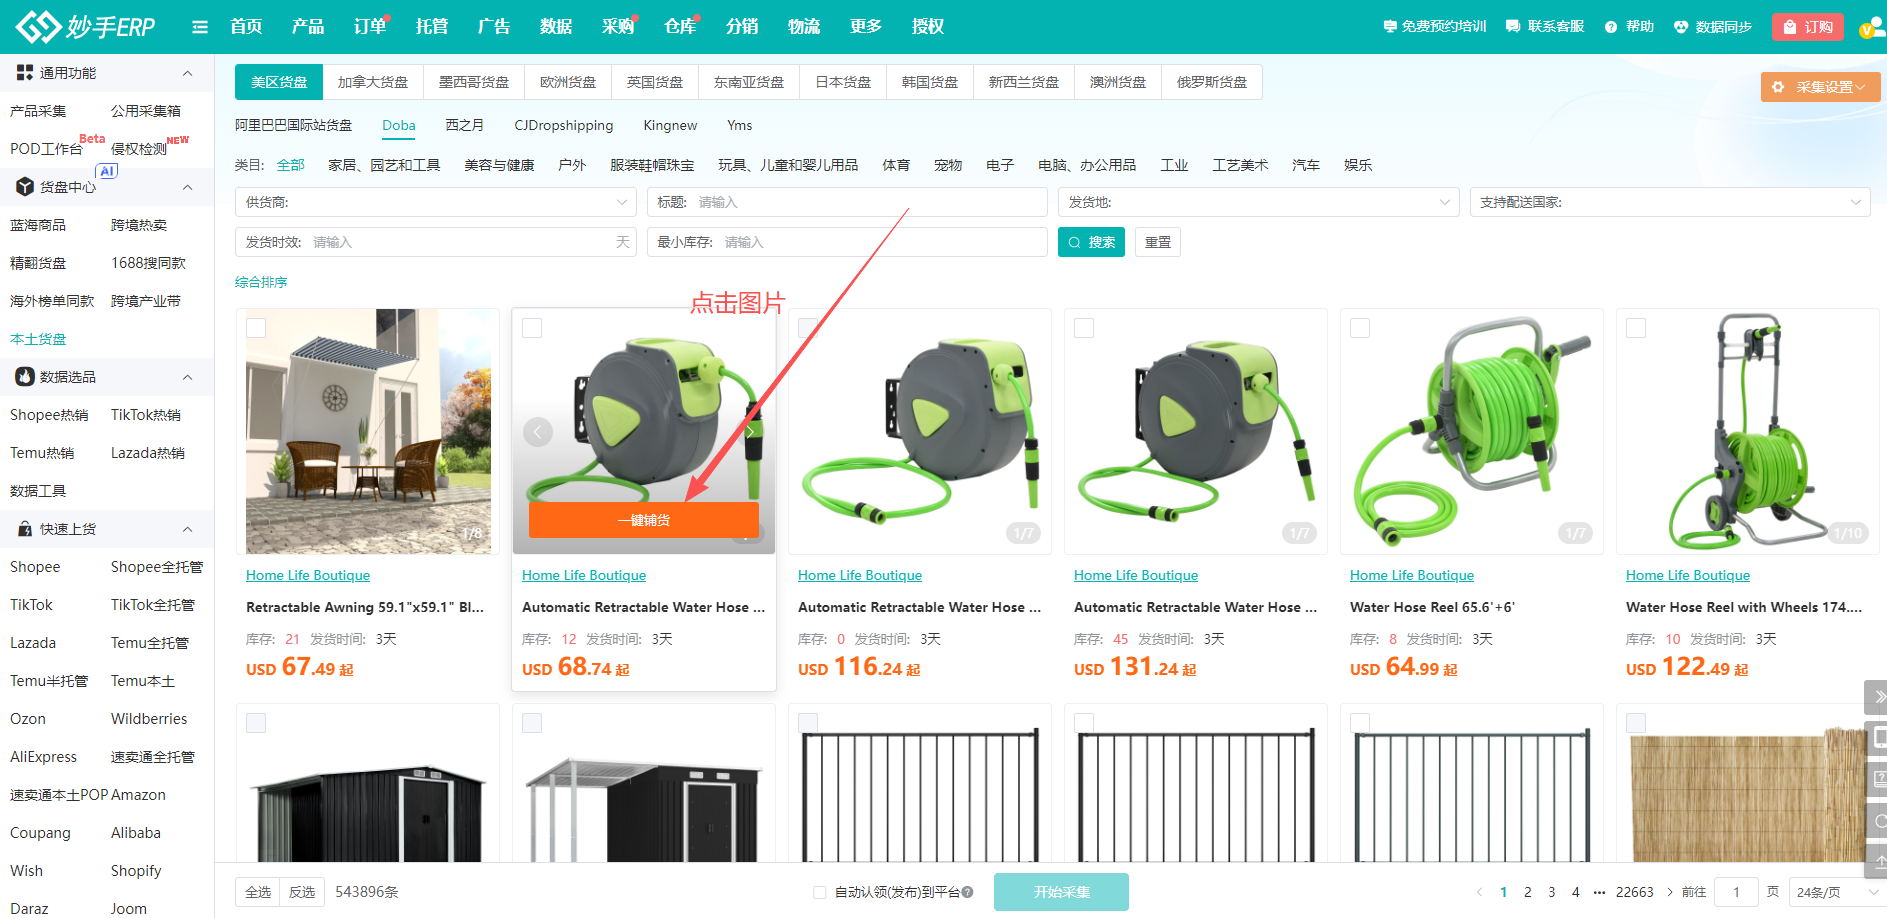This screenshot has height=918, width=1887.
Task: Select the Retractable Awning product checkbox
Action: (256, 328)
